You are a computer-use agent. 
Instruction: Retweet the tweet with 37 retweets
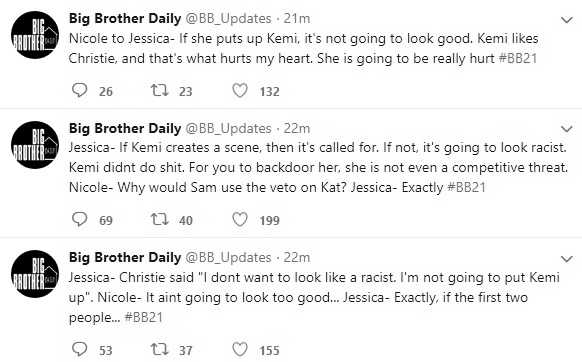(x=160, y=349)
